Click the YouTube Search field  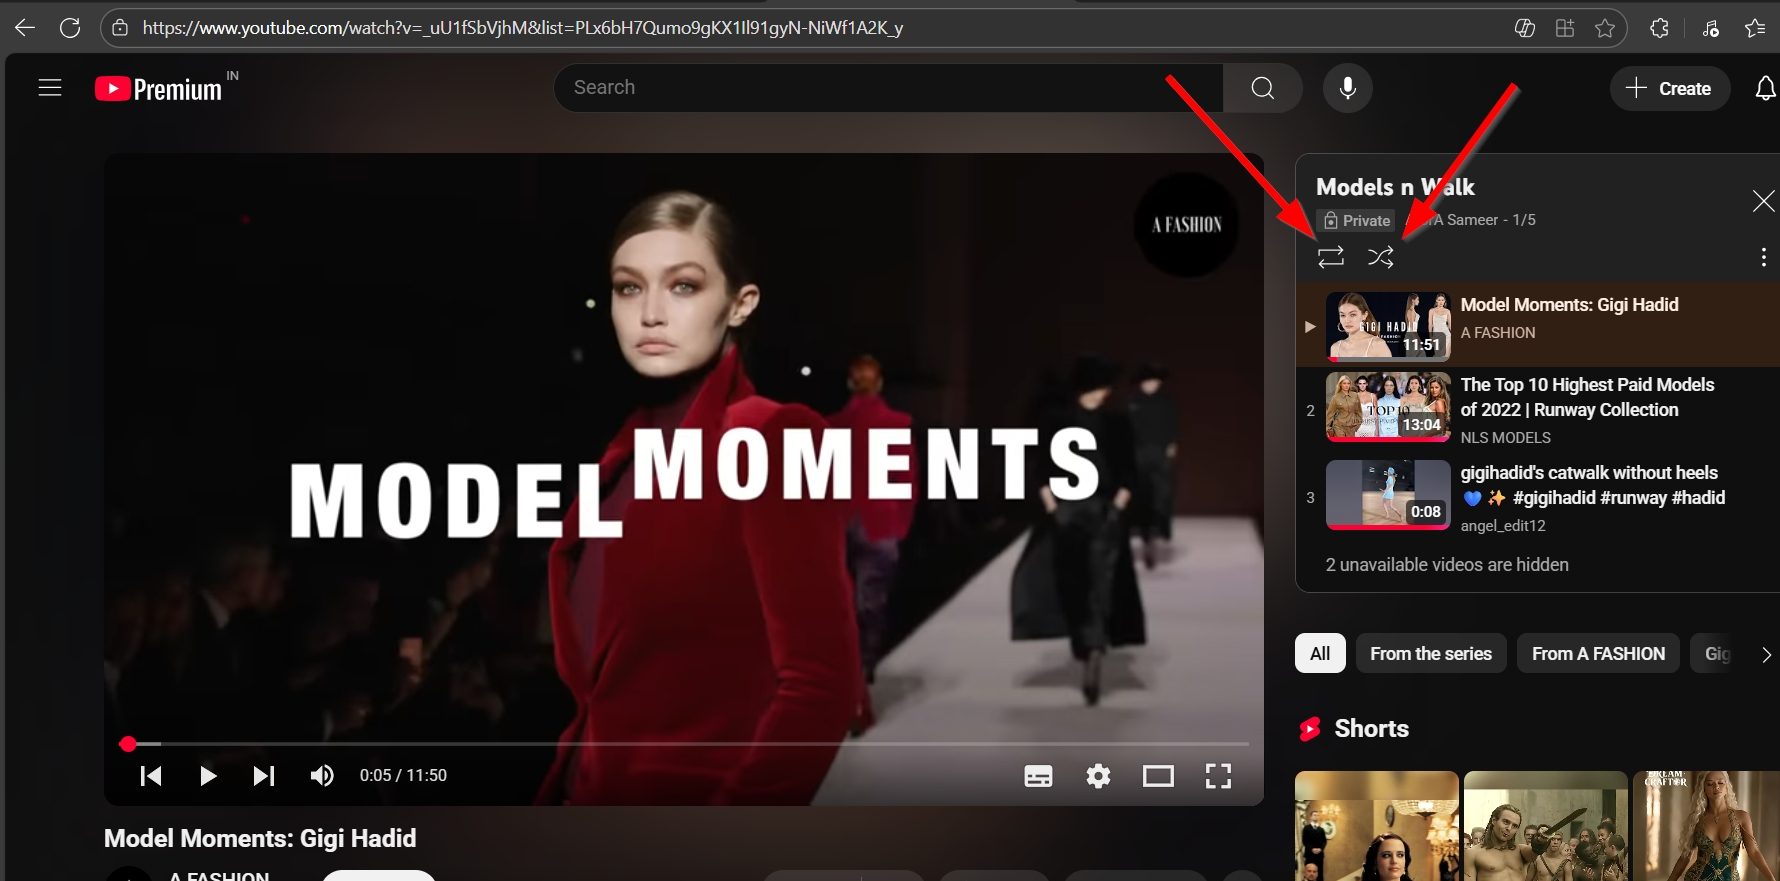click(x=888, y=88)
